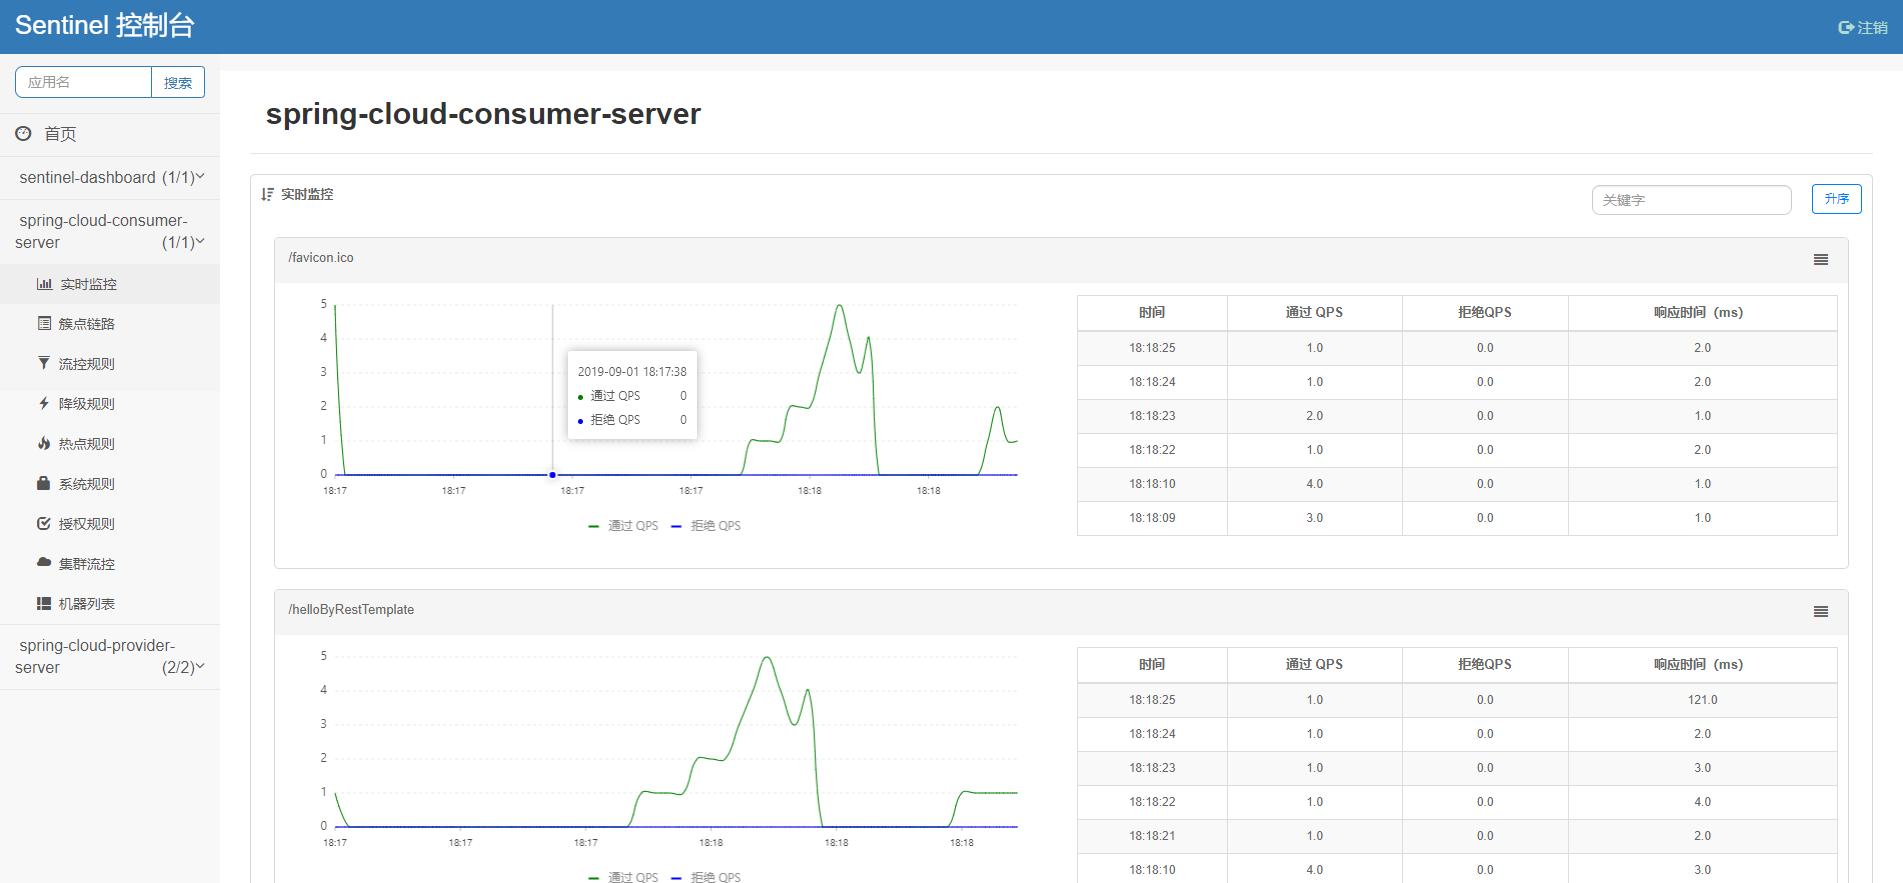Open the 实时监控 sidebar menu item
The image size is (1903, 883).
coord(110,284)
